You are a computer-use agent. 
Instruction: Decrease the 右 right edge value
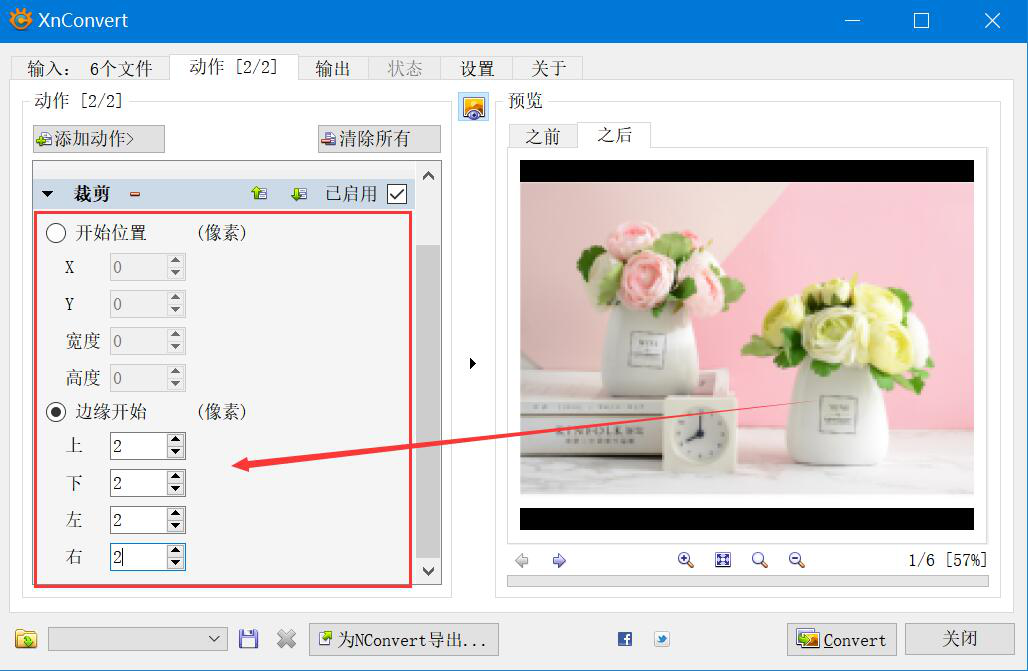[175, 563]
